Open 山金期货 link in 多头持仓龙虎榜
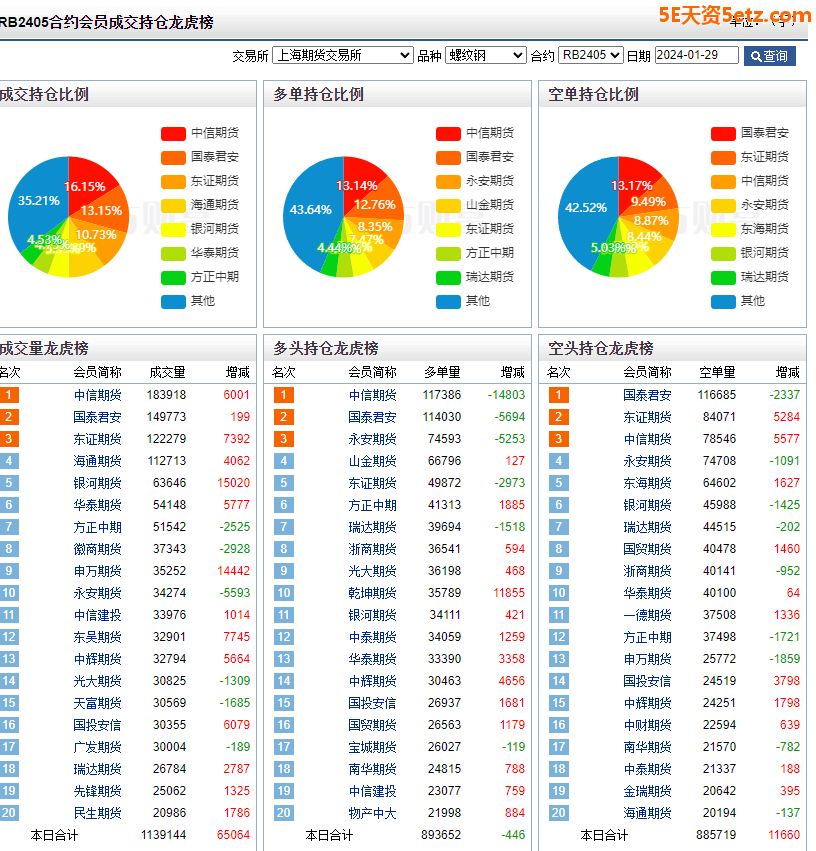This screenshot has height=851, width=816. [373, 461]
